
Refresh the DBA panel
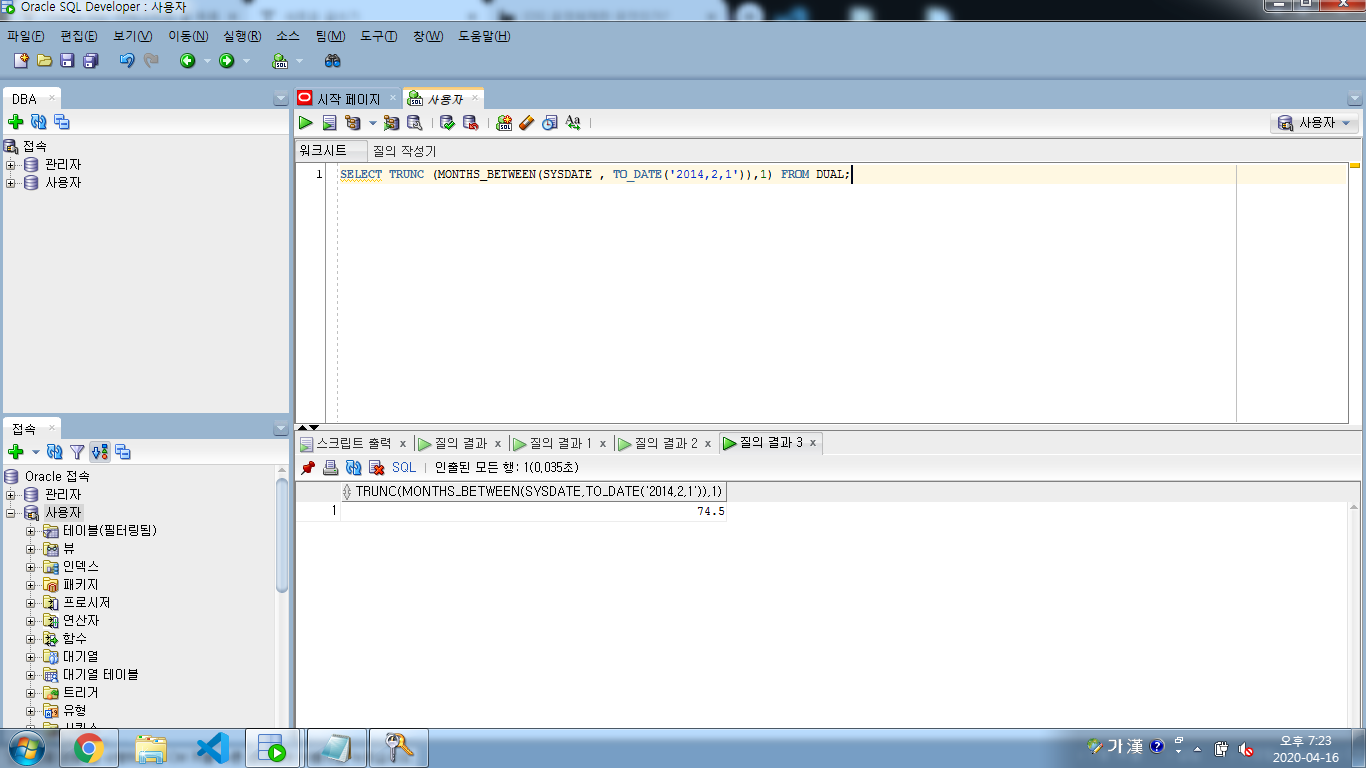tap(39, 122)
